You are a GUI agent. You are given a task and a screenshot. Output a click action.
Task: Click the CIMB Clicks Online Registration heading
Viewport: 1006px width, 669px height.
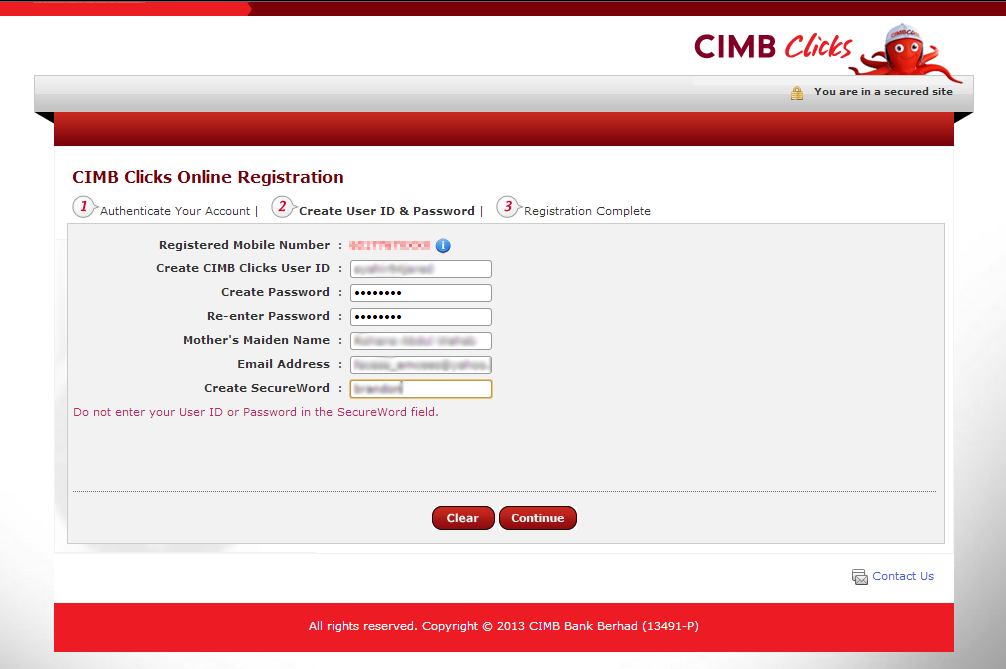(208, 177)
